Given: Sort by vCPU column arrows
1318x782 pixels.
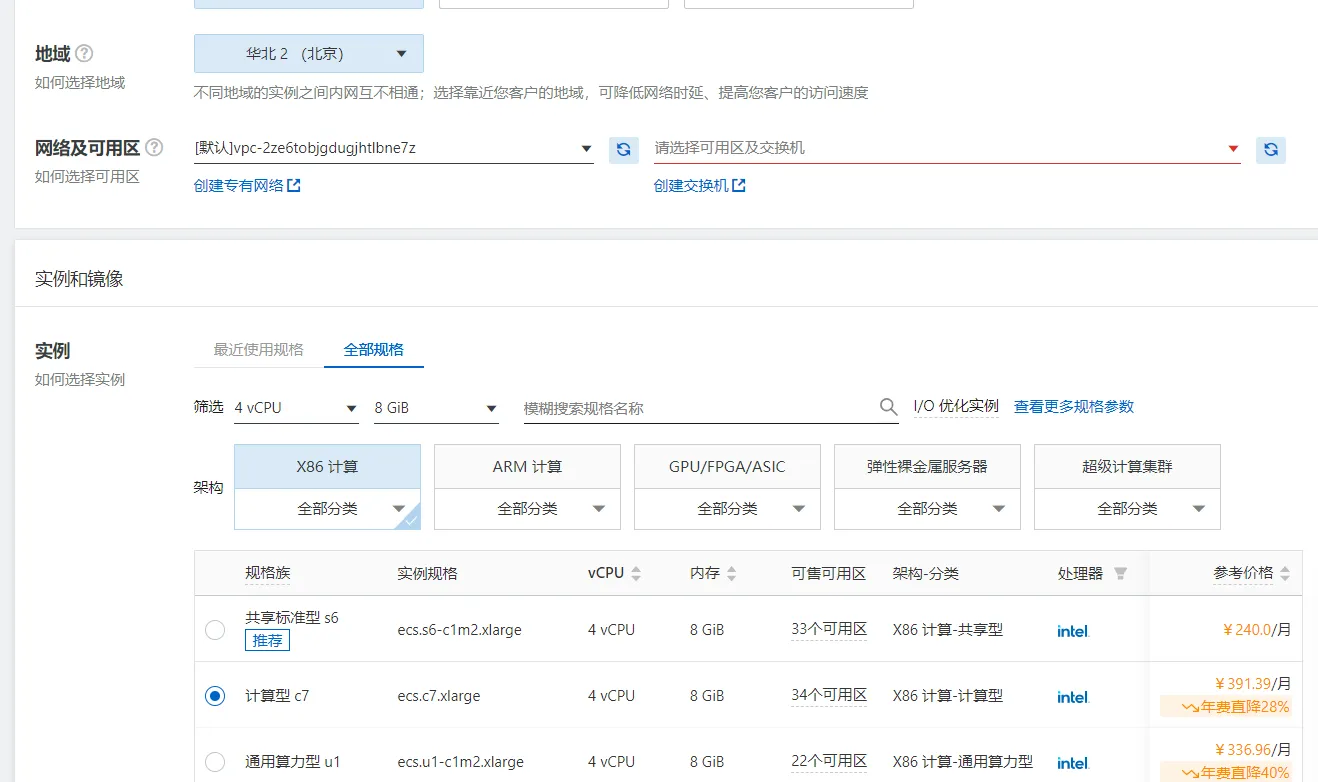Looking at the screenshot, I should pyautogui.click(x=636, y=574).
